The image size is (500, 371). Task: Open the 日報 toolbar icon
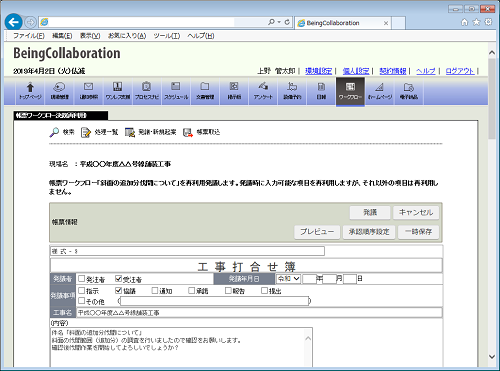pyautogui.click(x=321, y=91)
